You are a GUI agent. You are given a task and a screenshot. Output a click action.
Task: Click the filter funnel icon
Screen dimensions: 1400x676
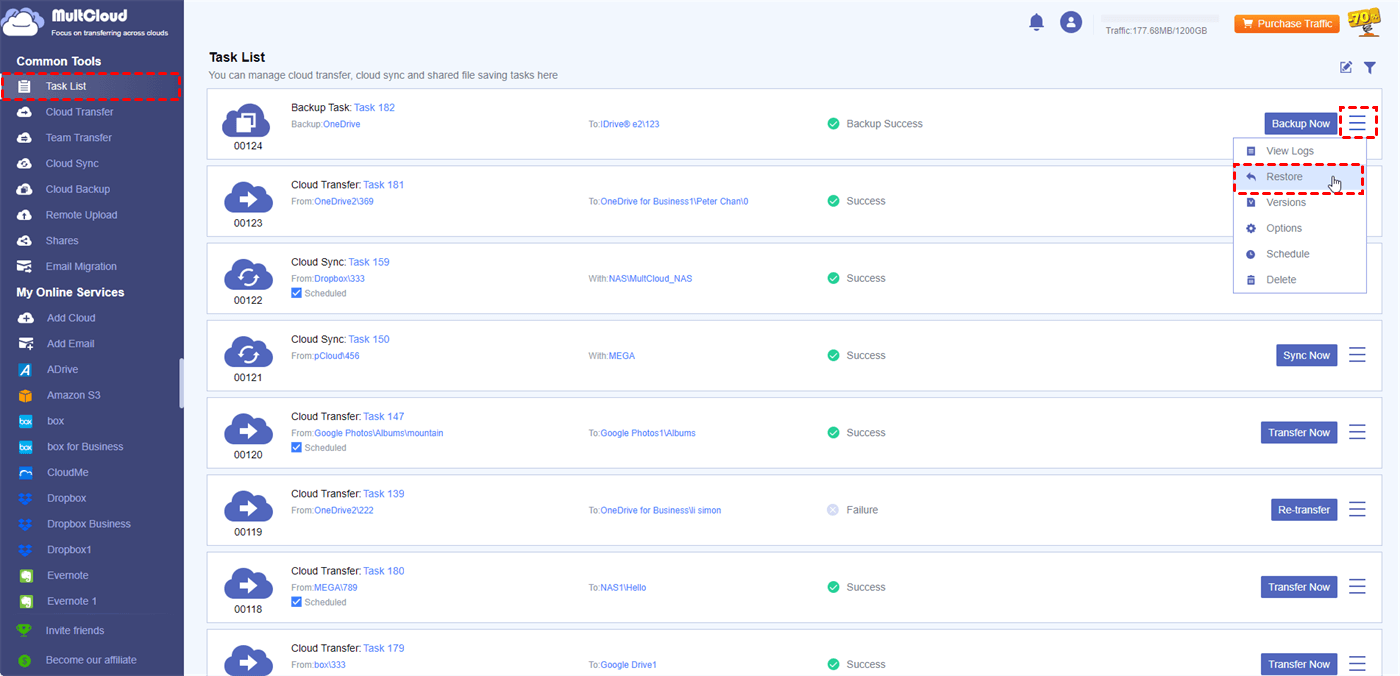pyautogui.click(x=1370, y=68)
